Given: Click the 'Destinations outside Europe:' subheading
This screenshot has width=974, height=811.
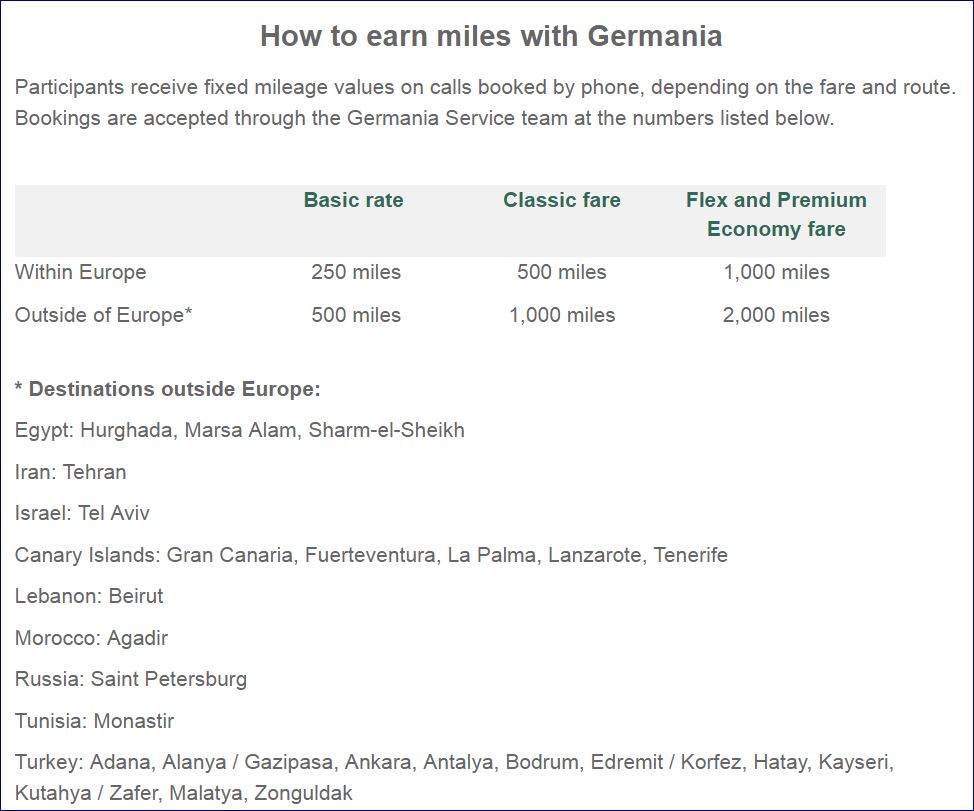Looking at the screenshot, I should point(168,389).
